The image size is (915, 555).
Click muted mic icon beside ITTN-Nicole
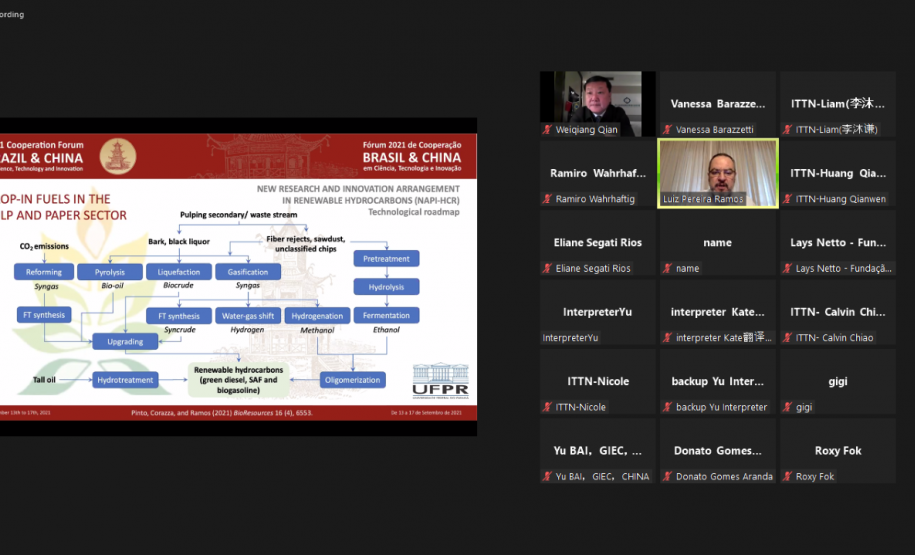pos(547,407)
